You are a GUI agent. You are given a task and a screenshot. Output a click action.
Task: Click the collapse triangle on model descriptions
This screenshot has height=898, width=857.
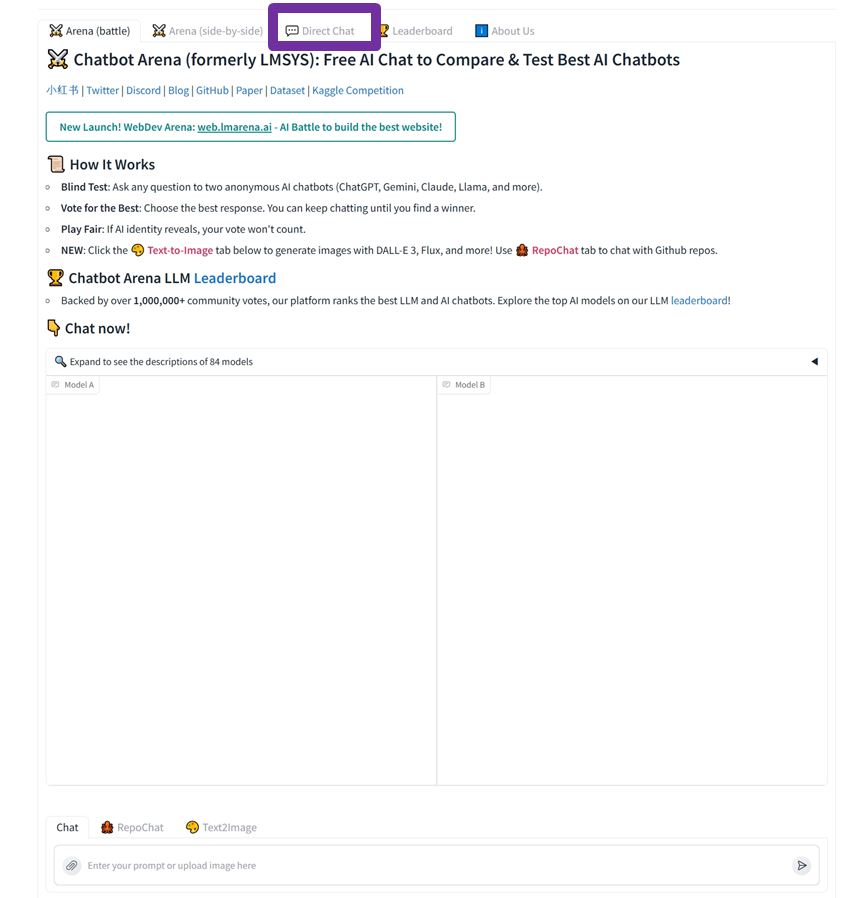tap(814, 361)
